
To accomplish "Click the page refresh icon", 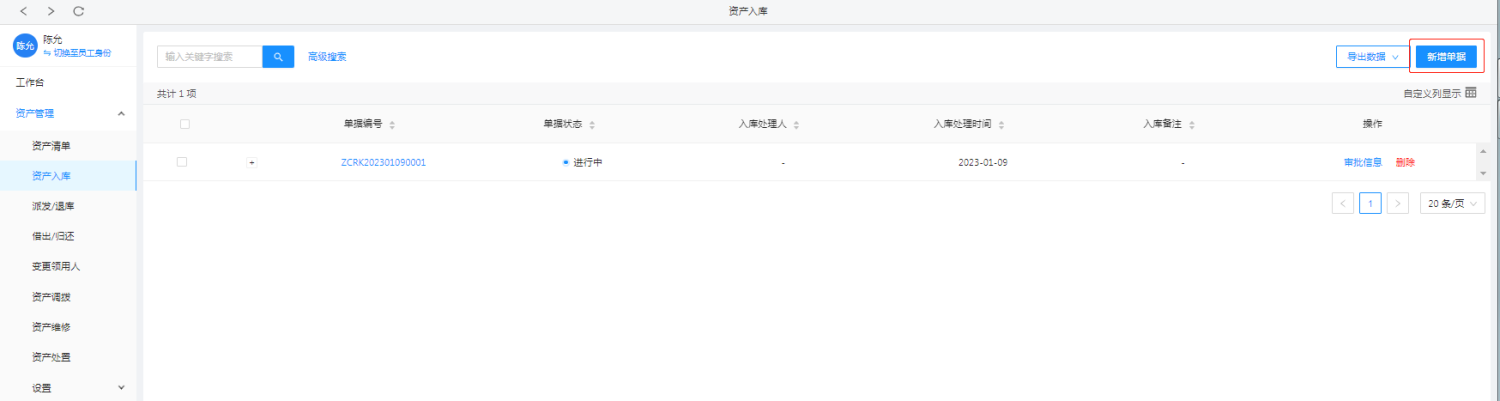I will [x=79, y=11].
